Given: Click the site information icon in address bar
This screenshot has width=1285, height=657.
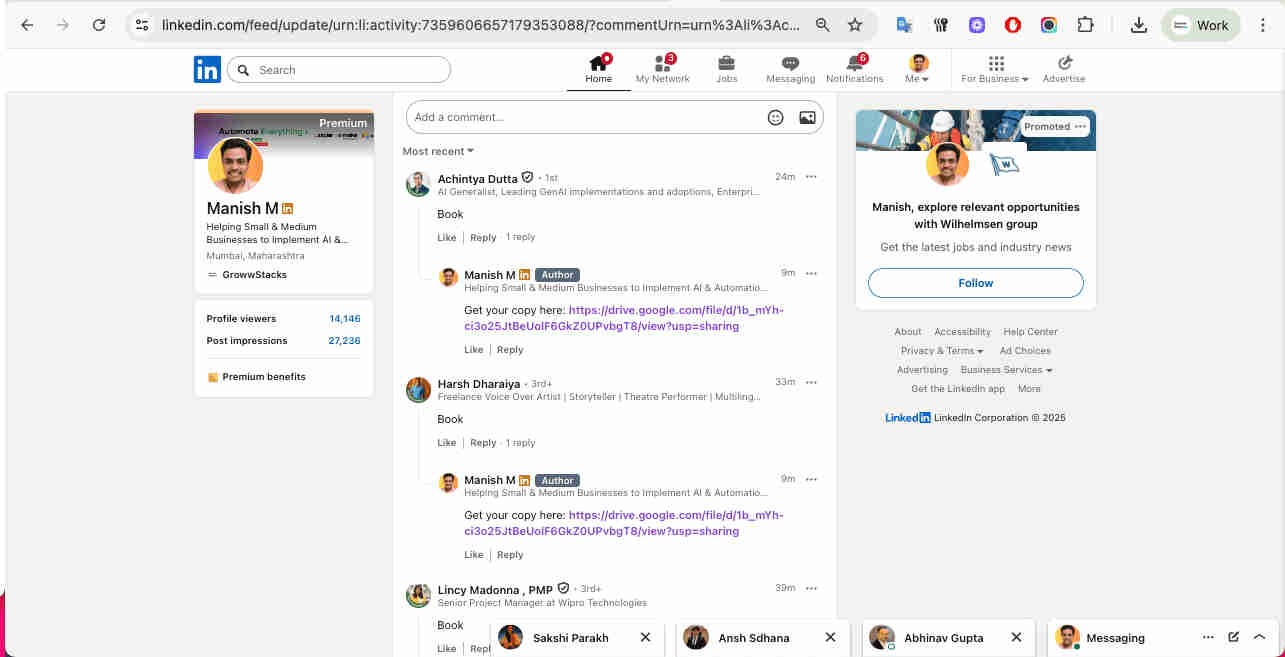Looking at the screenshot, I should coord(142,25).
